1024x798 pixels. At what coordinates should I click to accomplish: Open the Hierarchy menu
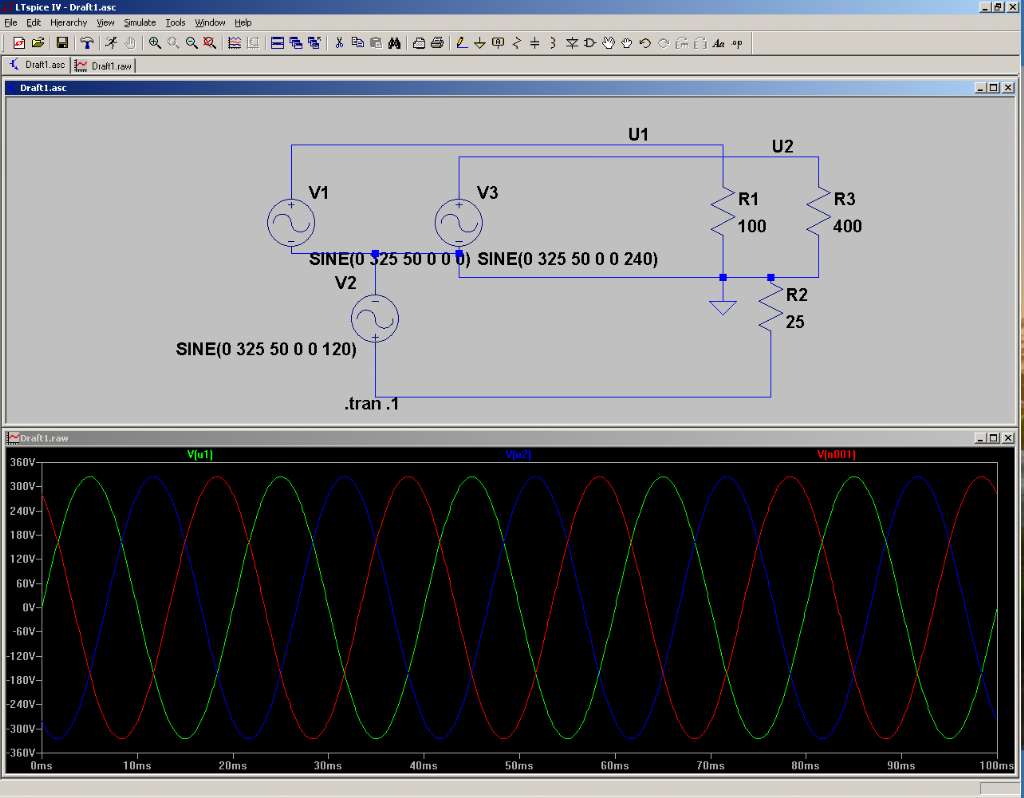[68, 22]
